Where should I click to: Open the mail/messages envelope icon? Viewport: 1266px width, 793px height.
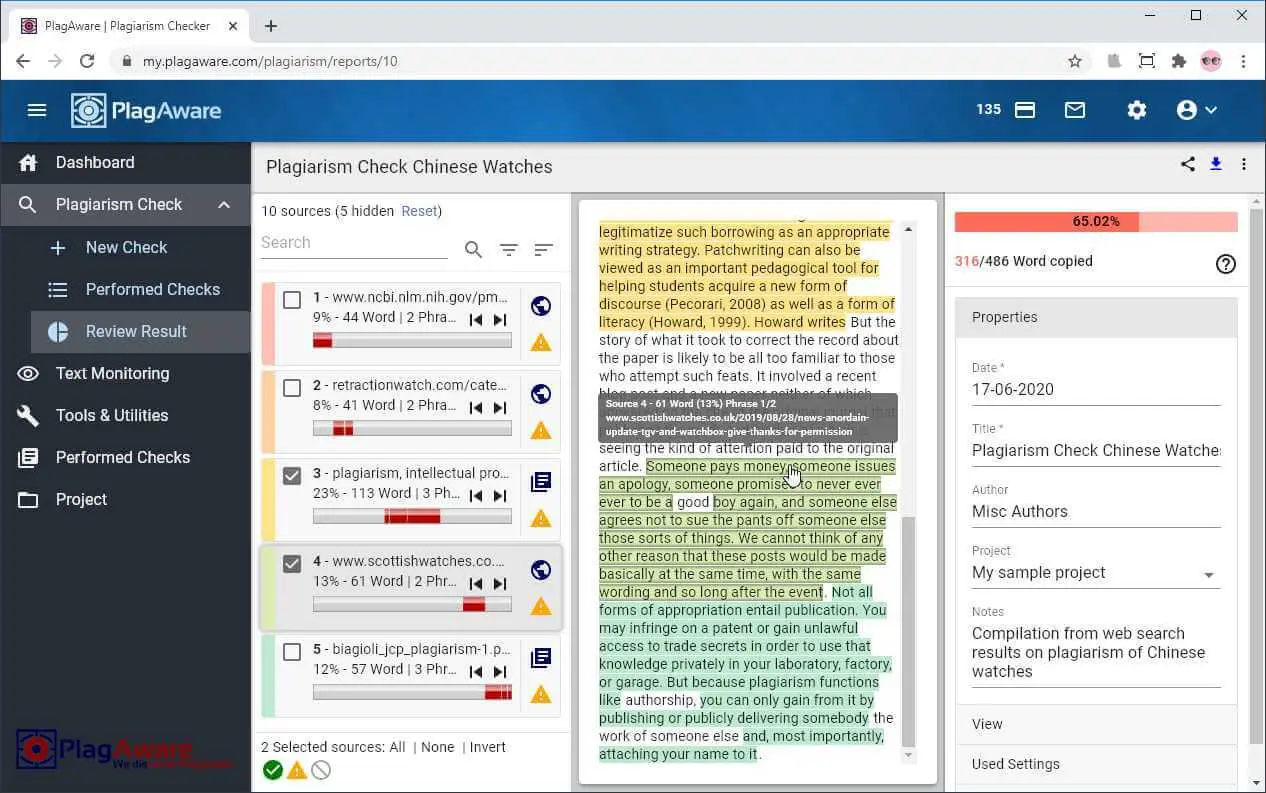click(x=1075, y=110)
